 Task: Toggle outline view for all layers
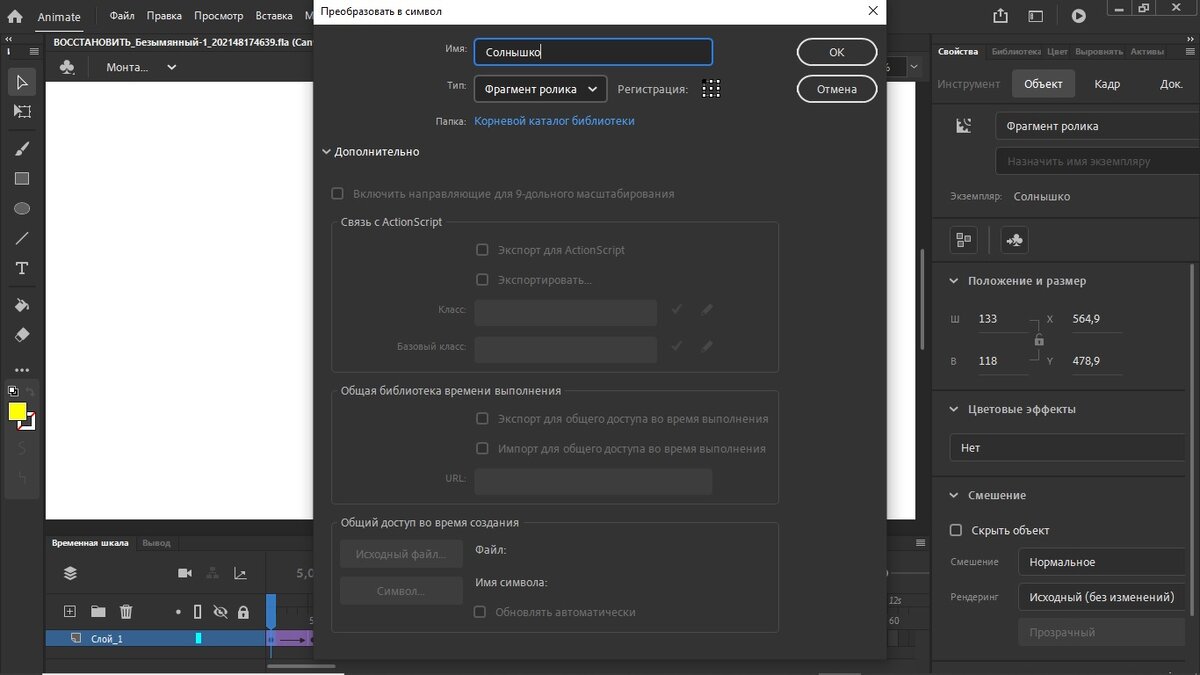(197, 611)
